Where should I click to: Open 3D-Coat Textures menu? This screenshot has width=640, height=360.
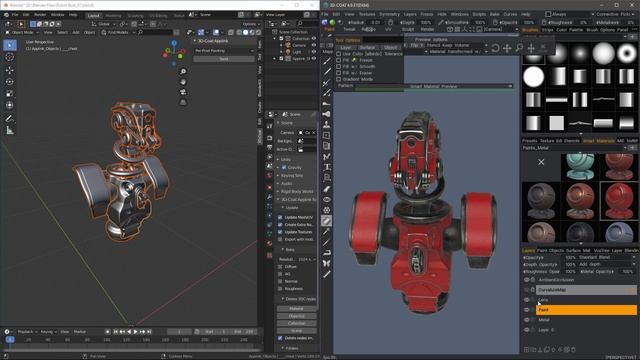(x=367, y=14)
